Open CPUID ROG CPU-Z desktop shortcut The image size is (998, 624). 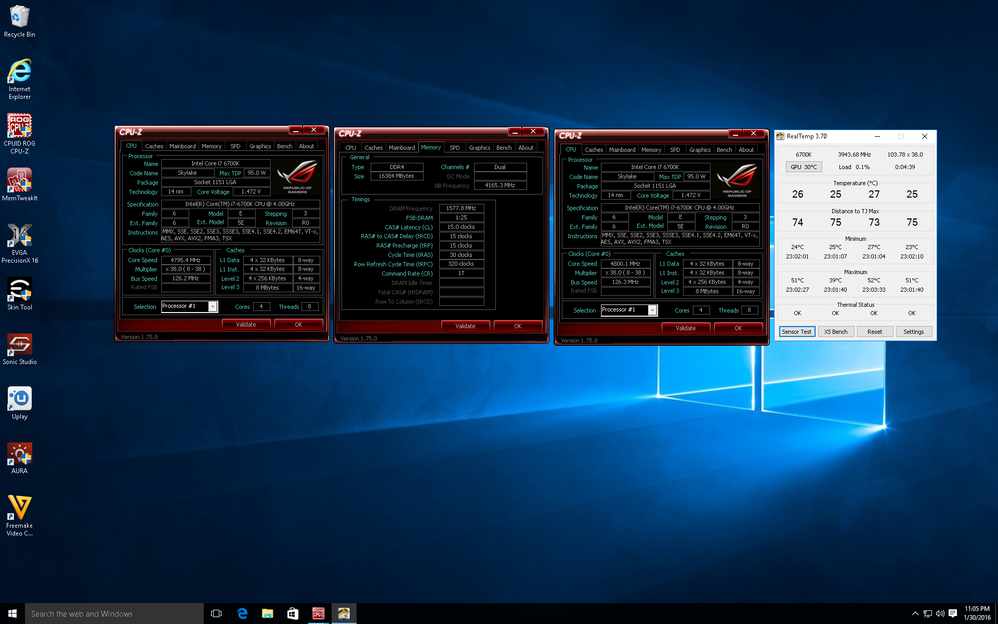click(x=19, y=134)
